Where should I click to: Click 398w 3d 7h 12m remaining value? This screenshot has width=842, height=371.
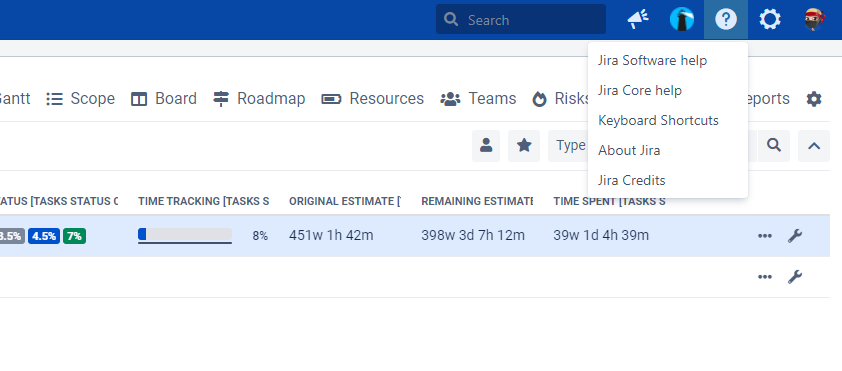[473, 236]
